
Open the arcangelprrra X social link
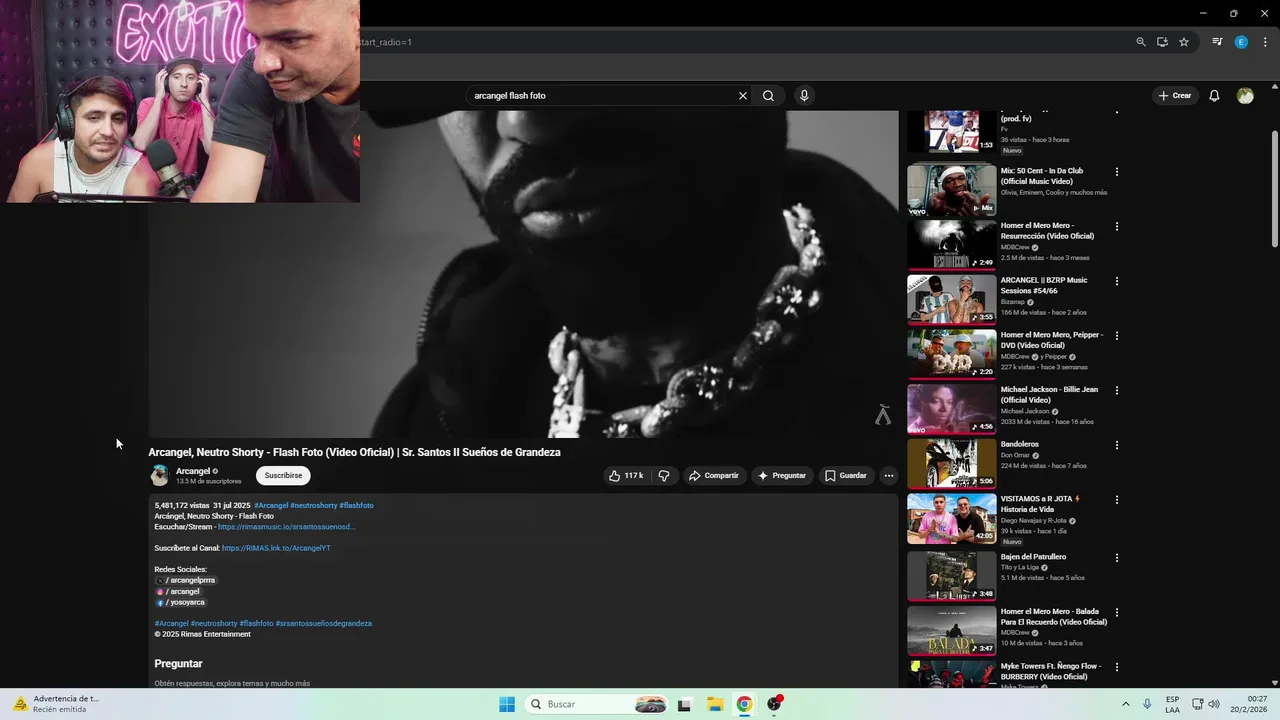coord(186,580)
